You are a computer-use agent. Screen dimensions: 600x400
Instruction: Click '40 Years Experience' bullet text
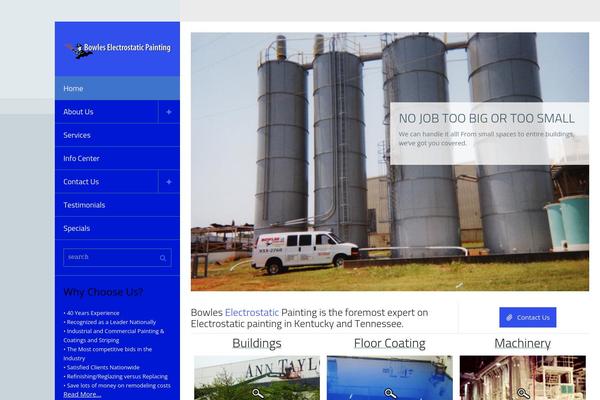coord(91,313)
